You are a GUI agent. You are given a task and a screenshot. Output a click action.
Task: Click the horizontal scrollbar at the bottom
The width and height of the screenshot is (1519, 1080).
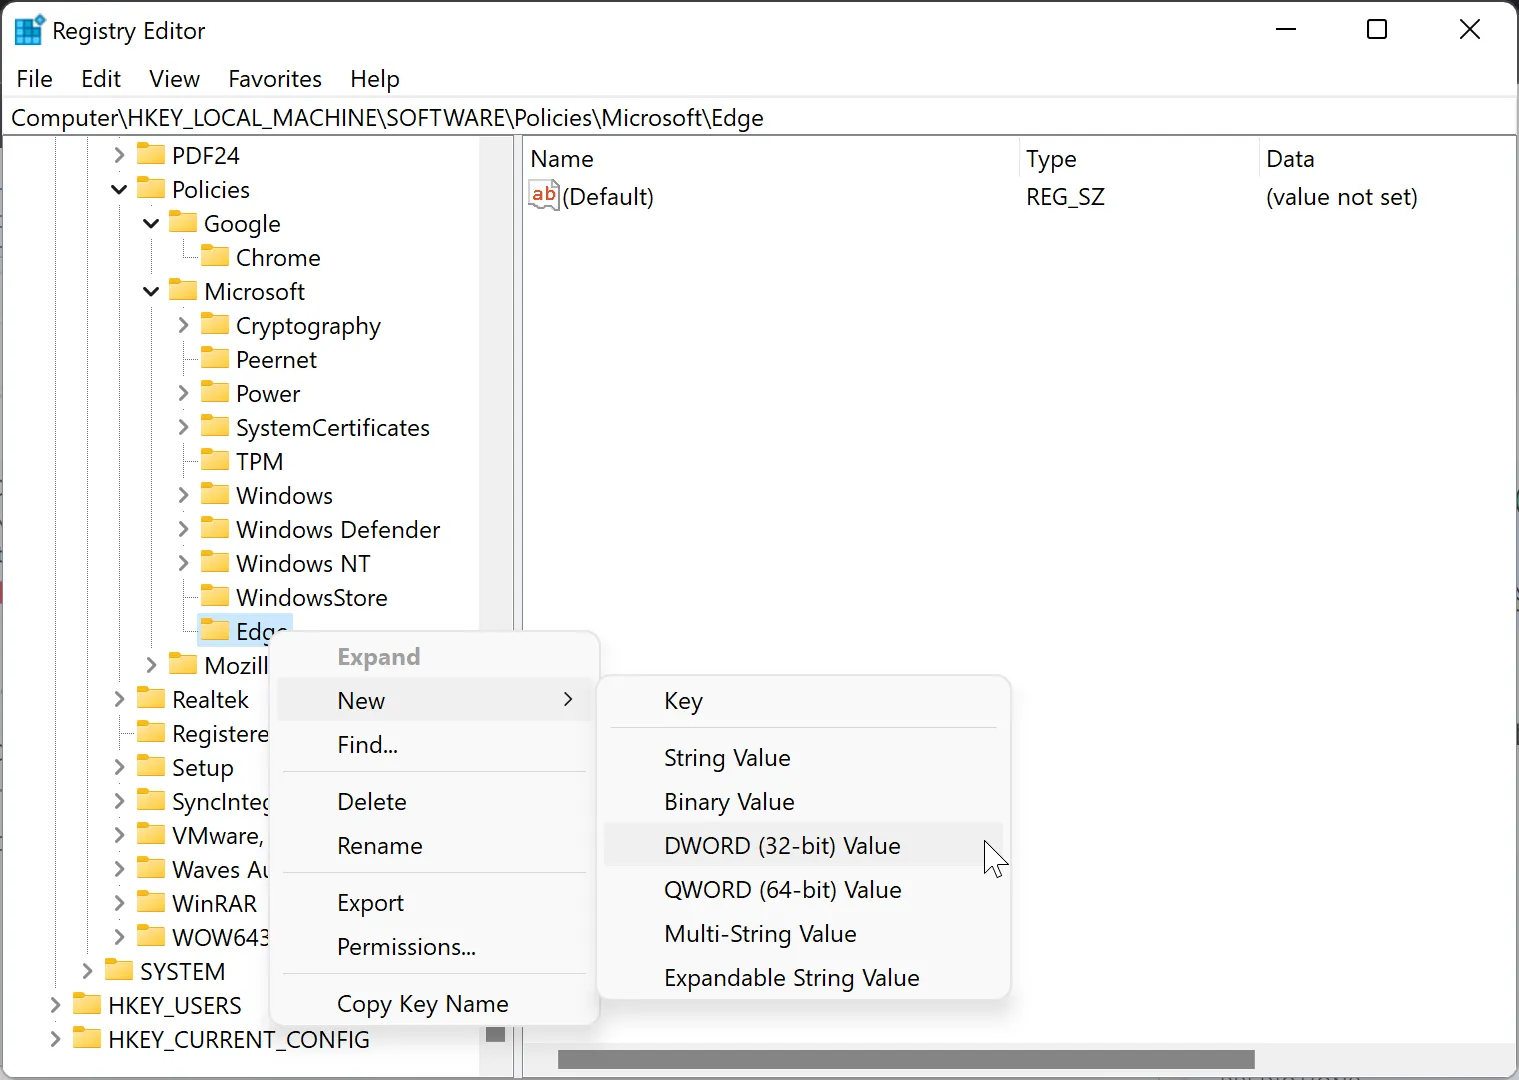click(905, 1059)
